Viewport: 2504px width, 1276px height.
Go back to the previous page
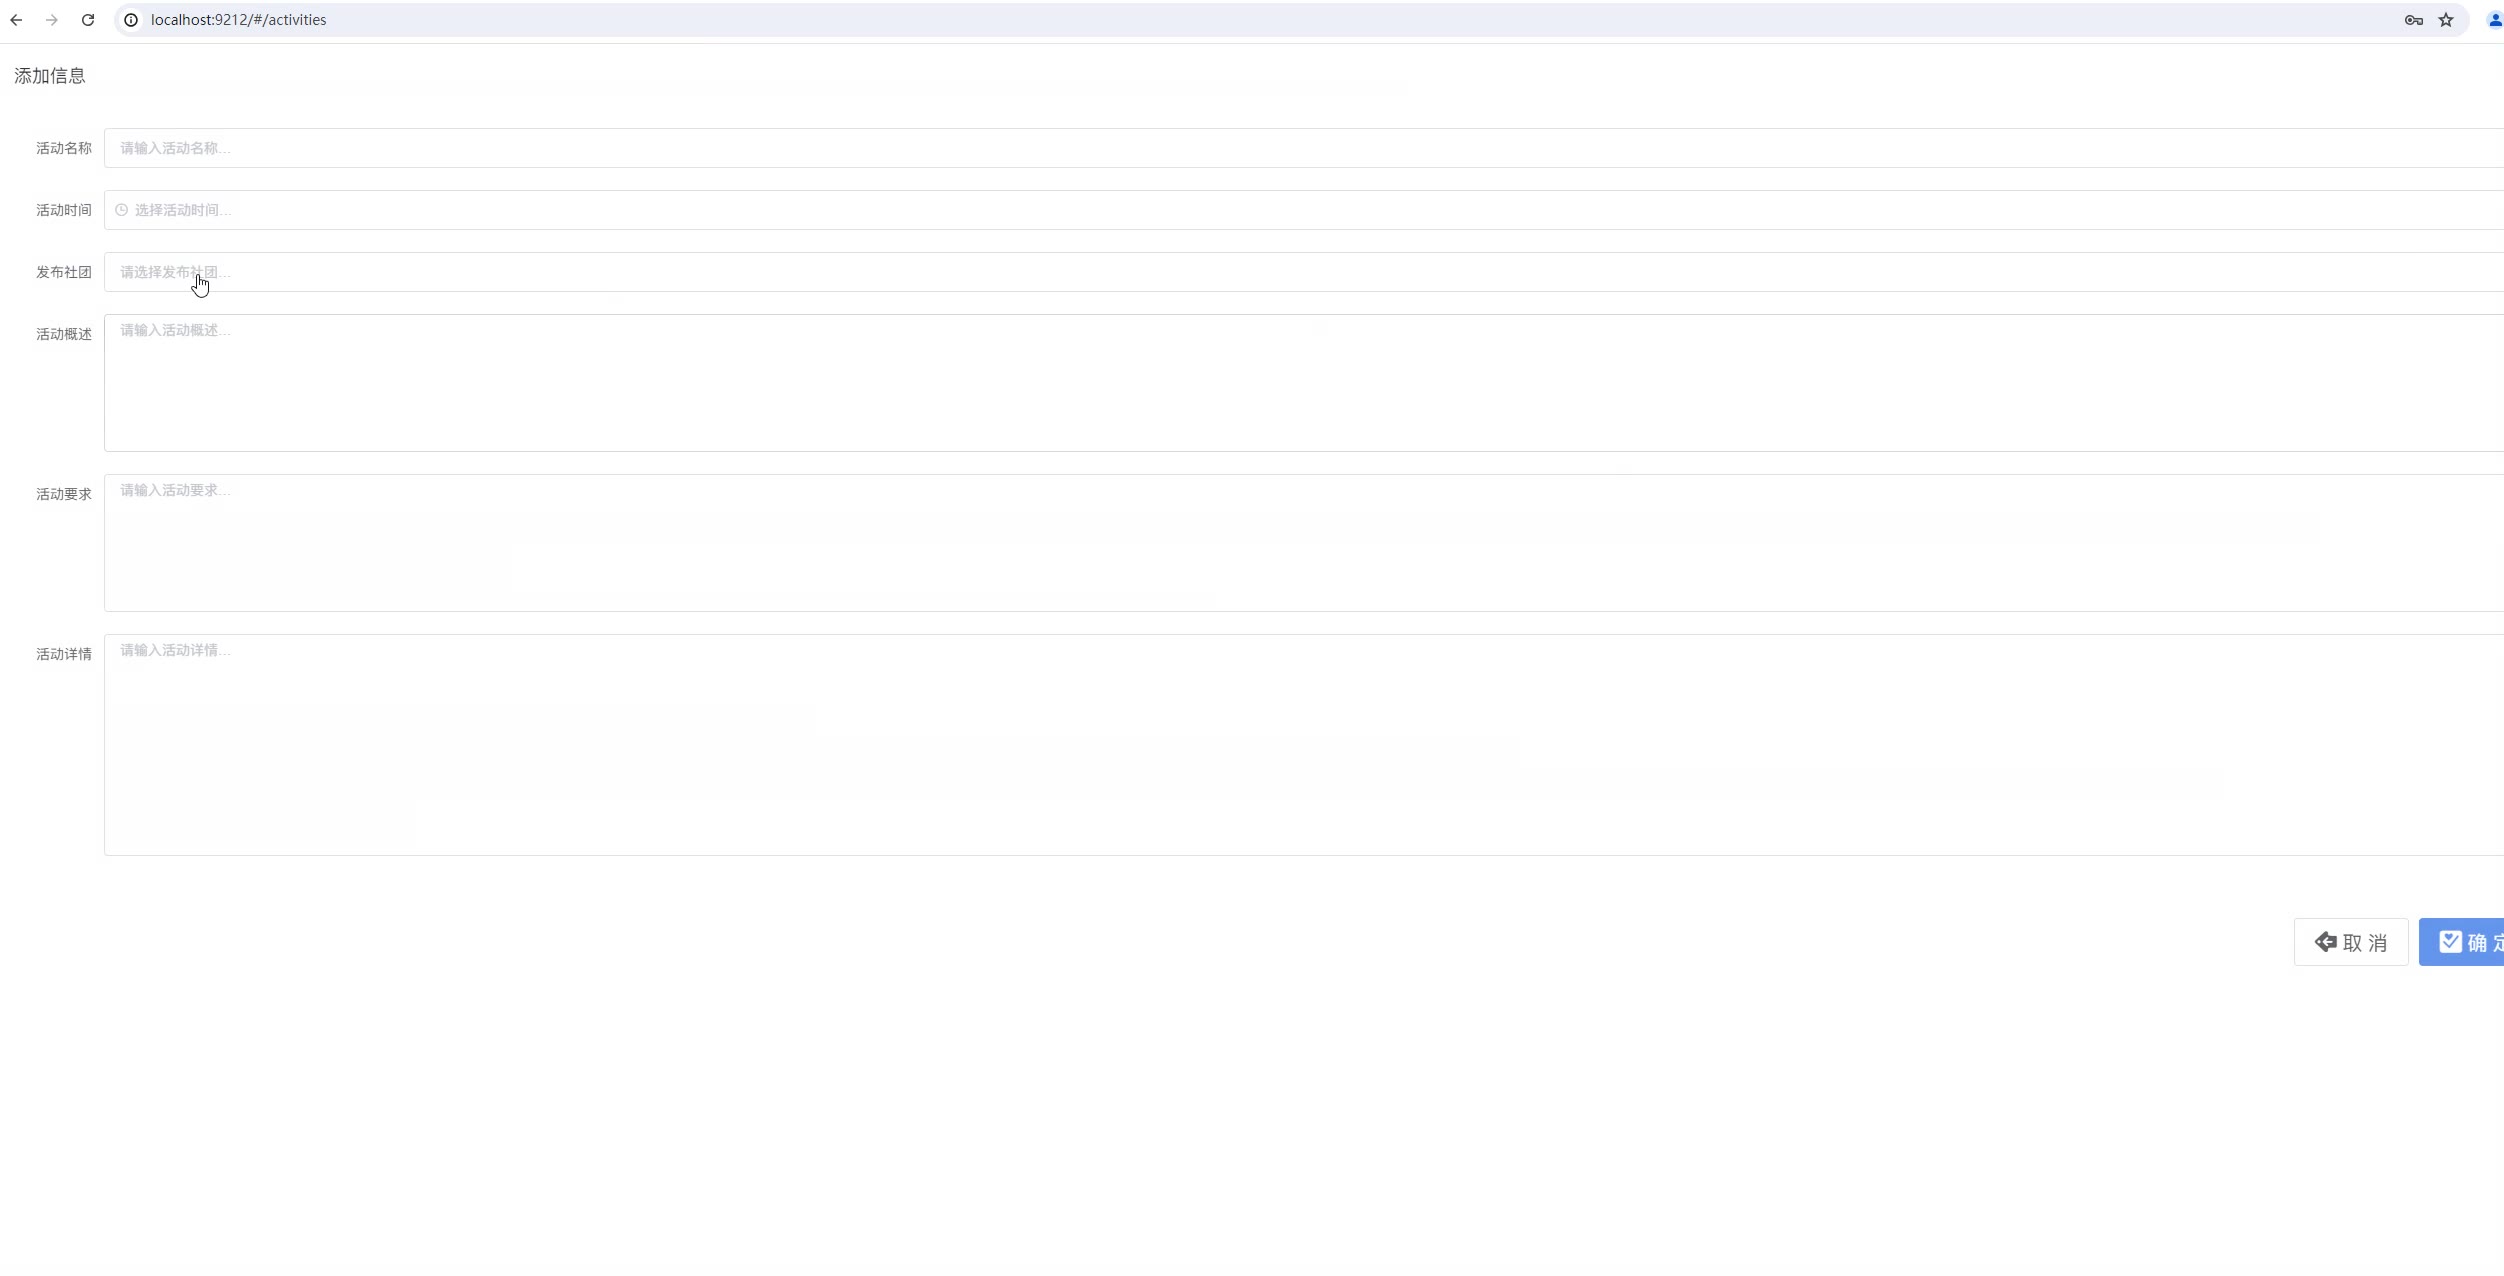(x=16, y=20)
